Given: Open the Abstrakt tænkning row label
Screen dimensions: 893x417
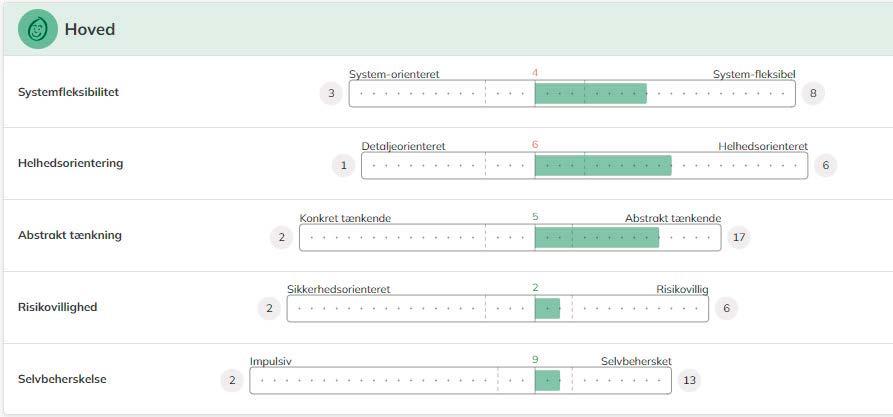Looking at the screenshot, I should [x=70, y=235].
